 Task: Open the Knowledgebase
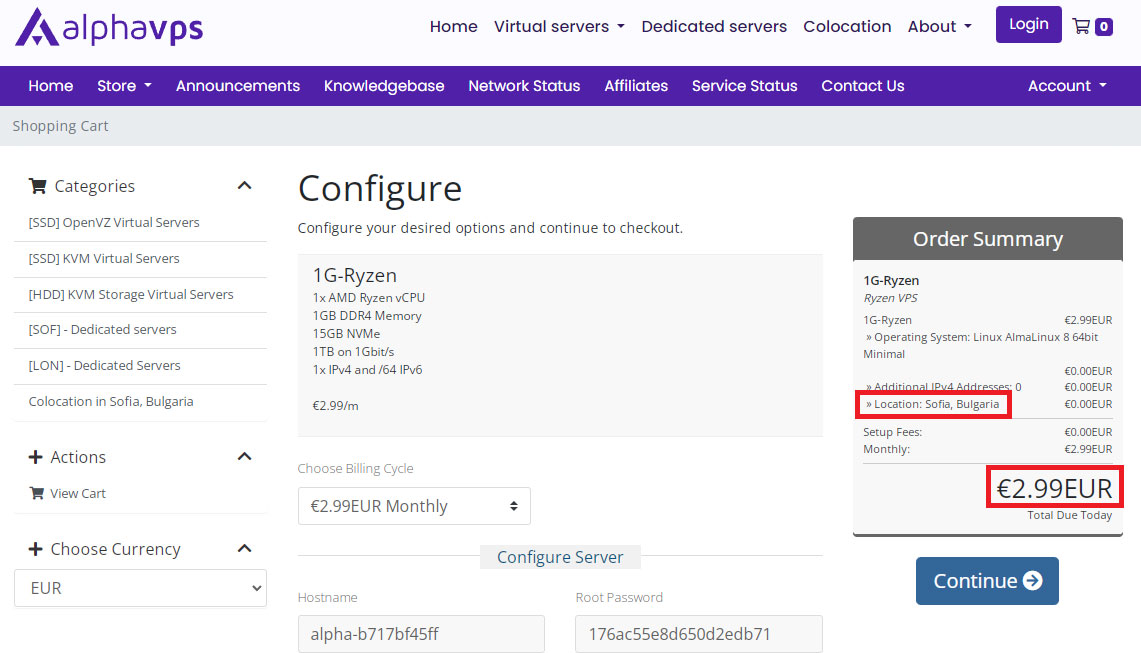point(384,86)
